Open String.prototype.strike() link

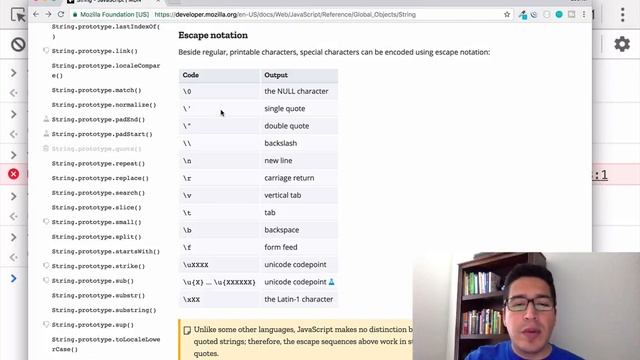click(x=98, y=267)
